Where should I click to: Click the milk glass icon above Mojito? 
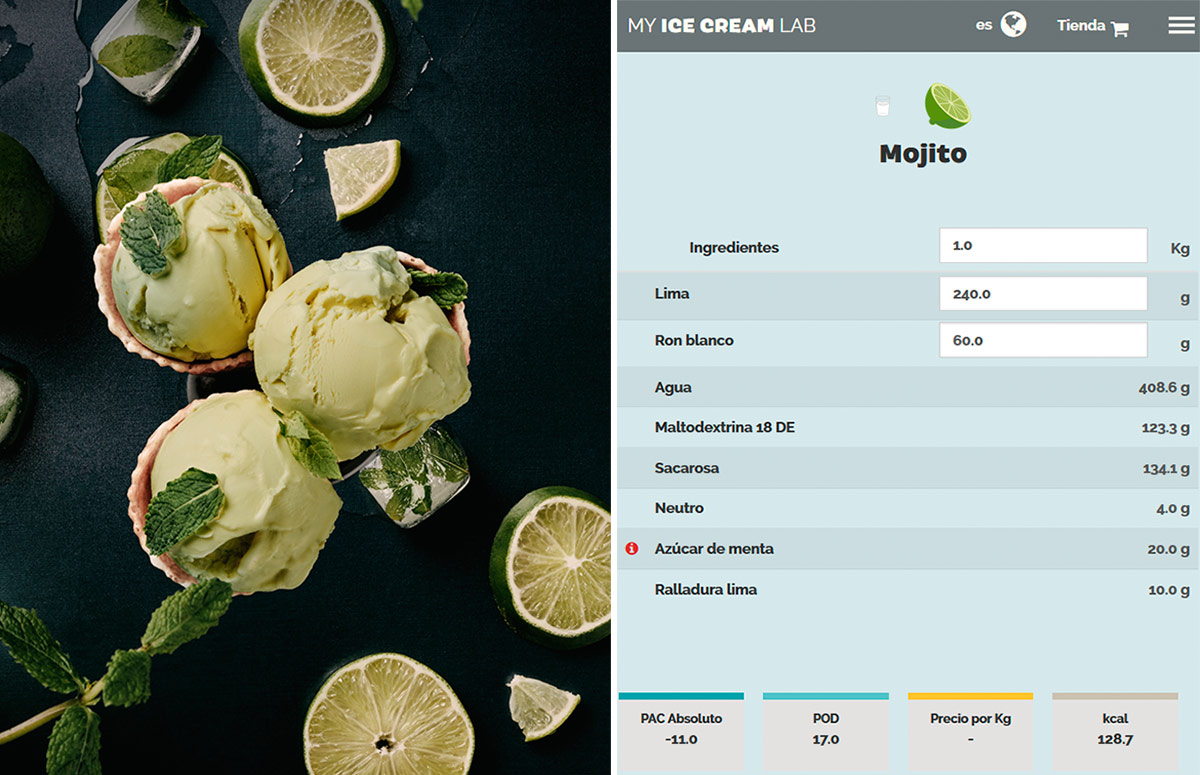884,104
